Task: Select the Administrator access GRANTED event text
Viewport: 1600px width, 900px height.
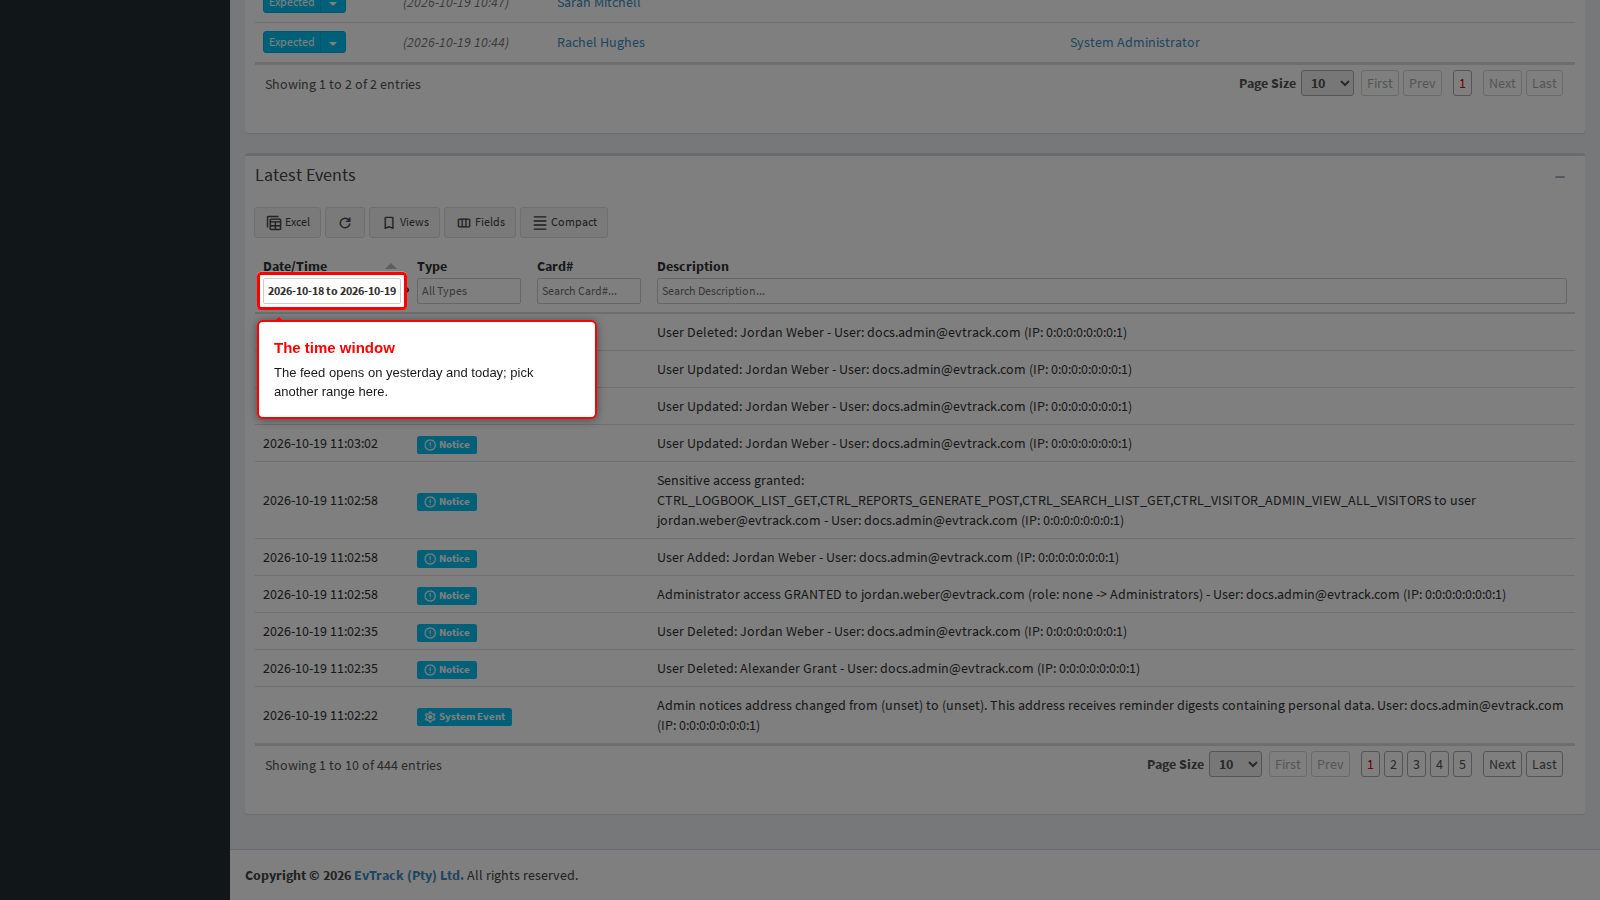Action: click(x=1081, y=595)
